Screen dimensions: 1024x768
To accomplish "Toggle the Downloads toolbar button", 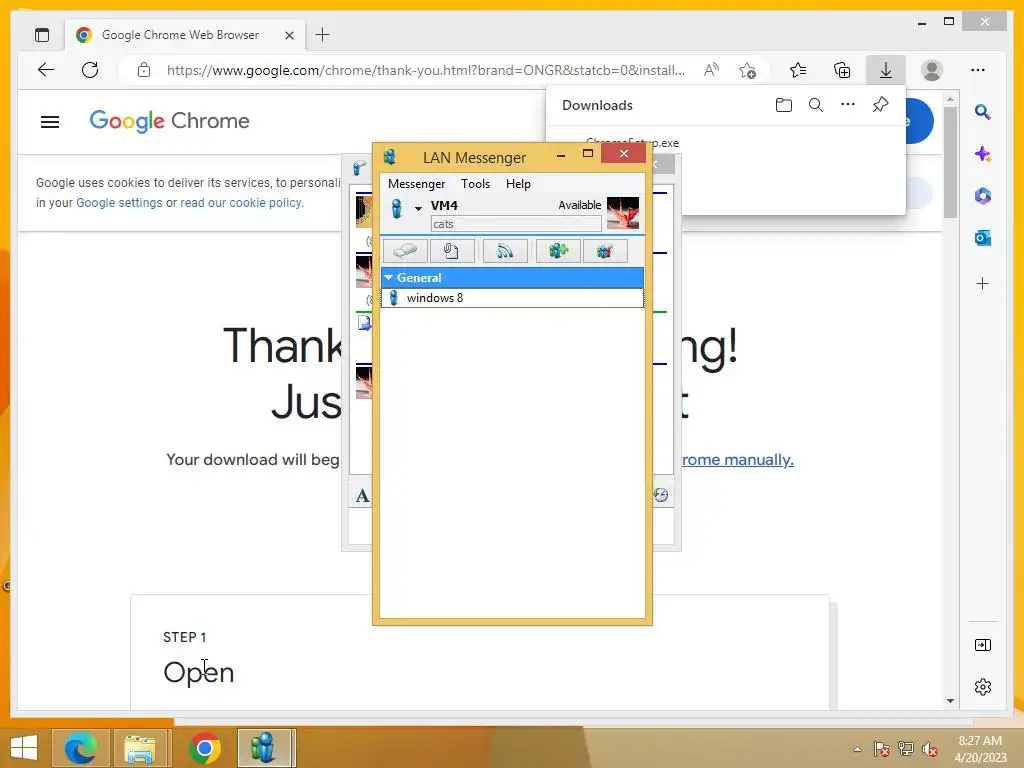I will [x=886, y=70].
